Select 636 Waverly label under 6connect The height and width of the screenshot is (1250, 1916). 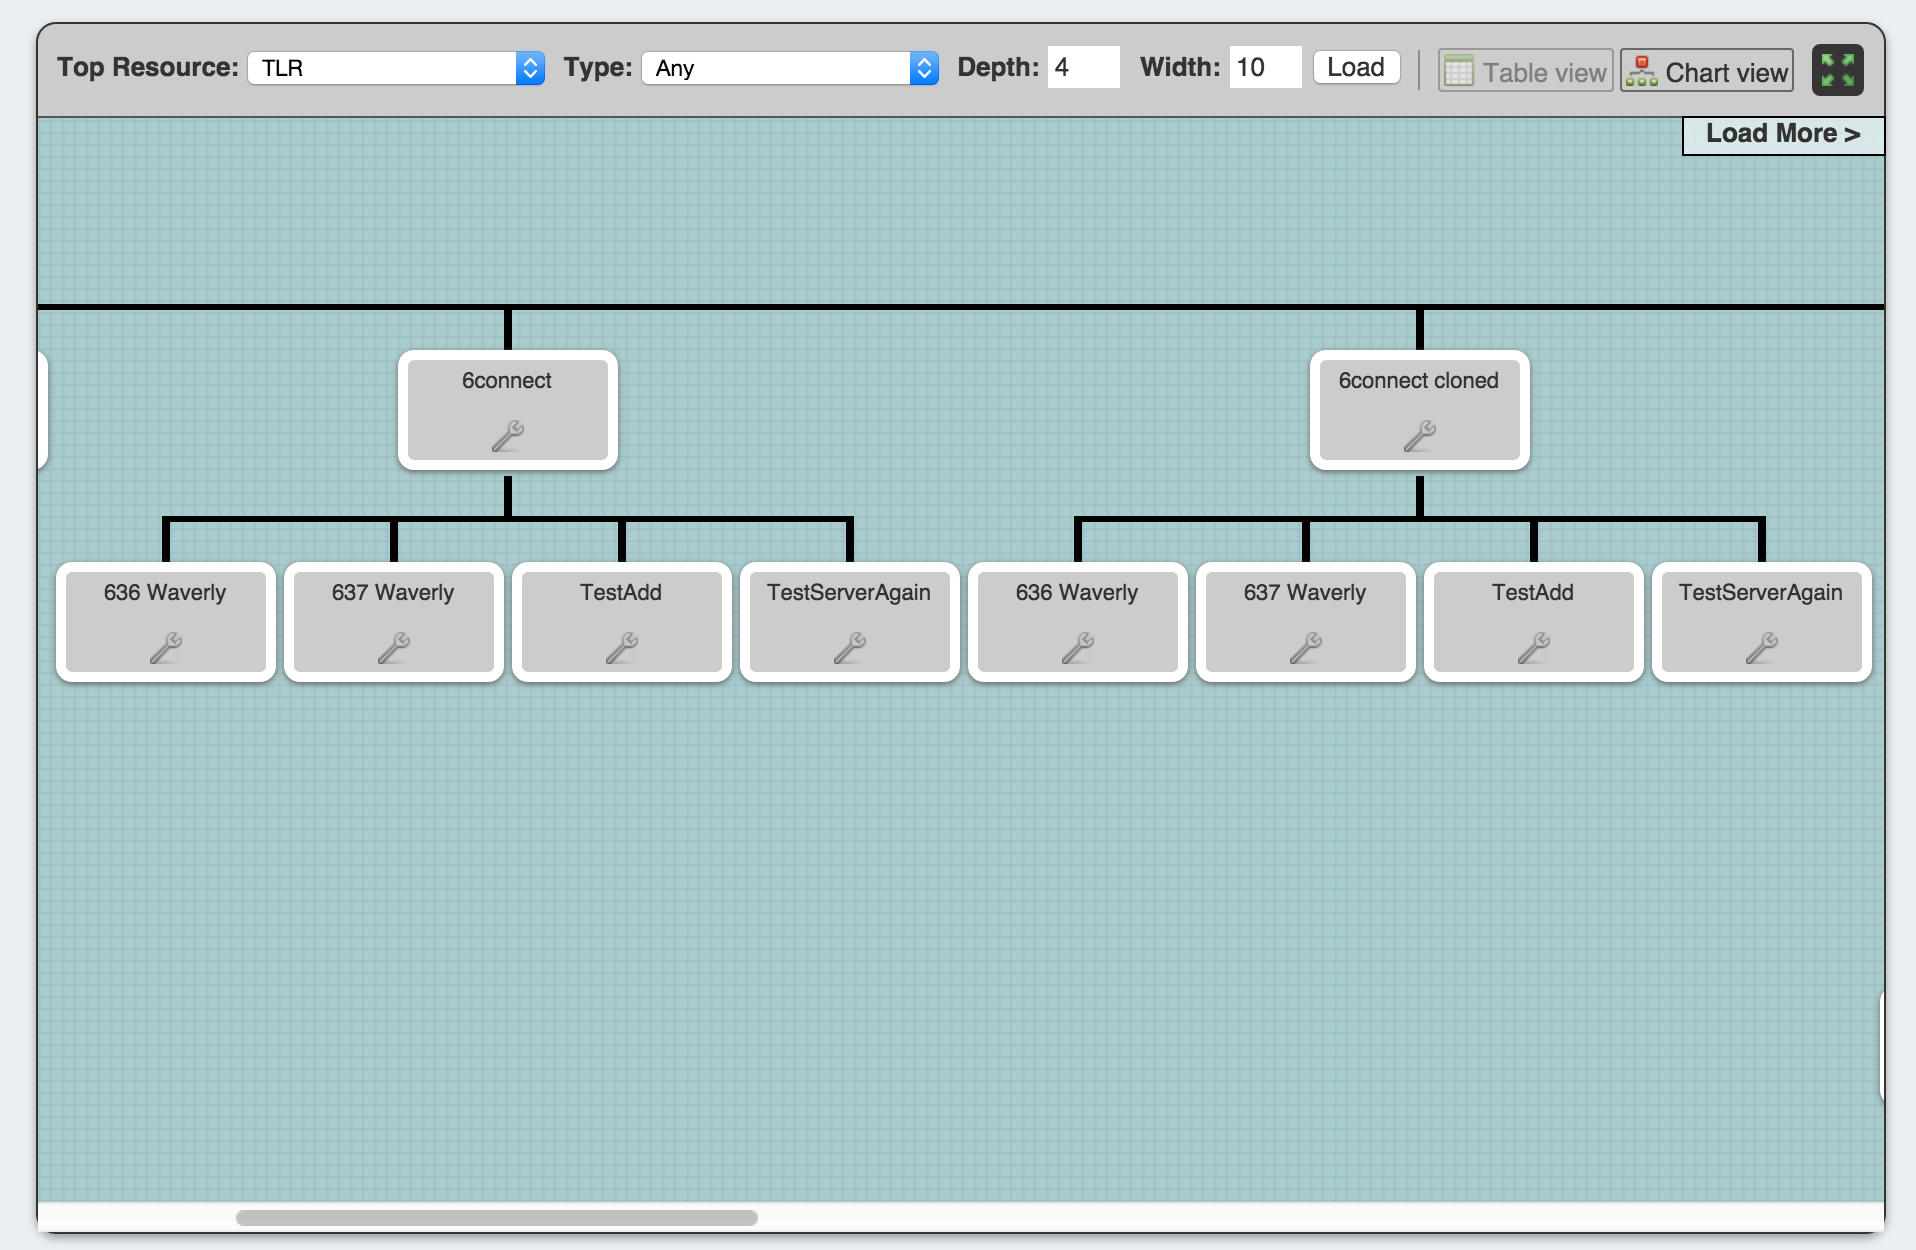(165, 593)
